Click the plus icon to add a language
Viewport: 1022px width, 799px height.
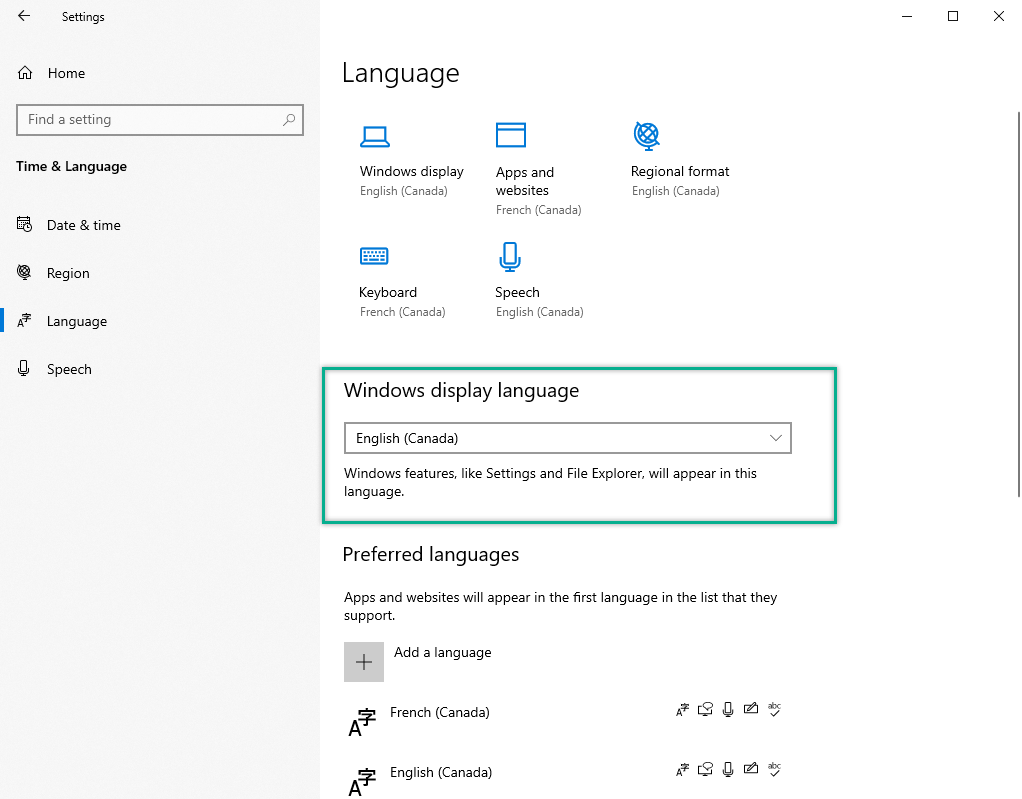point(364,662)
